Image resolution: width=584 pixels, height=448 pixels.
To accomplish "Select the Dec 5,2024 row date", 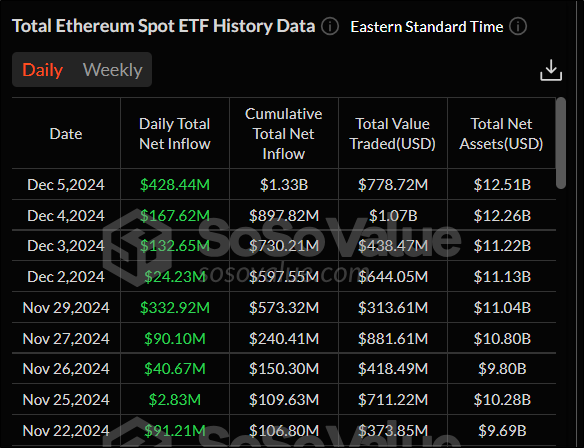I will tap(66, 185).
